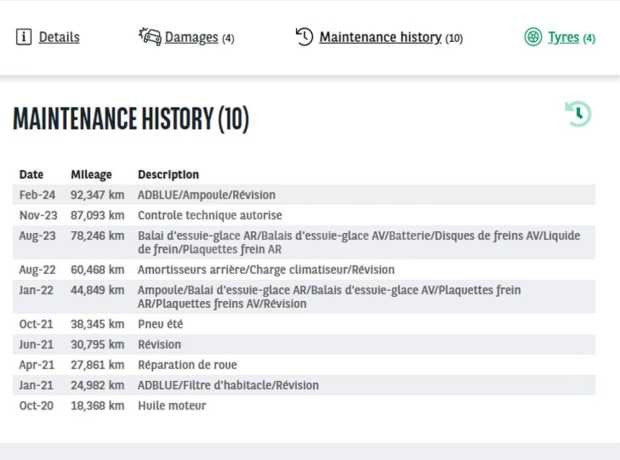The height and width of the screenshot is (460, 620).
Task: Select the Feb-24 ADBLUE/Ampoule/Révision row
Action: [x=304, y=195]
